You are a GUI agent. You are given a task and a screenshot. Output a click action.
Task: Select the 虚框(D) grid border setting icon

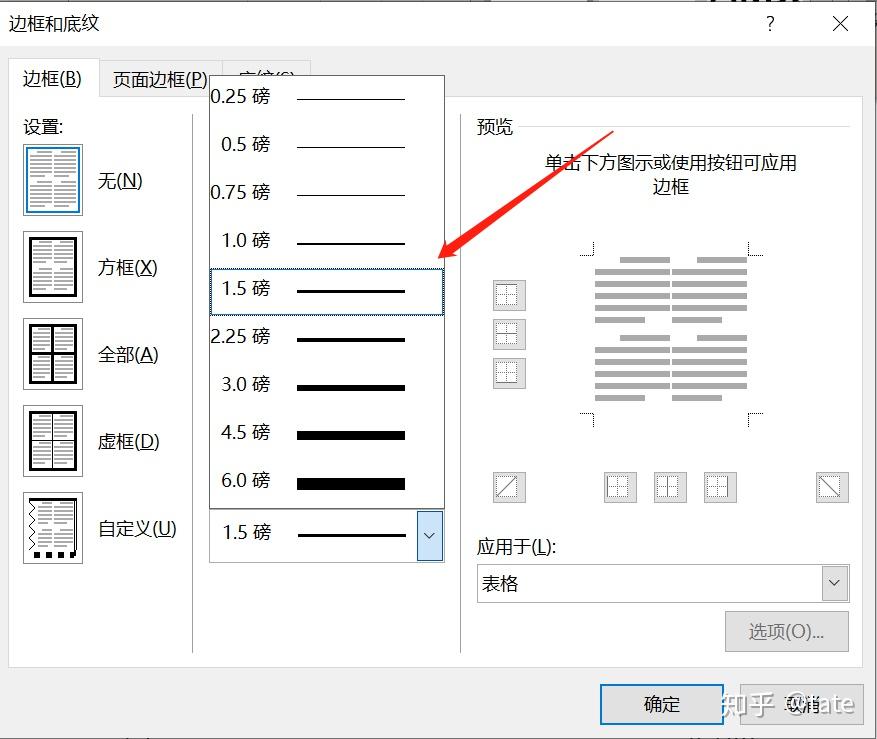pyautogui.click(x=53, y=441)
